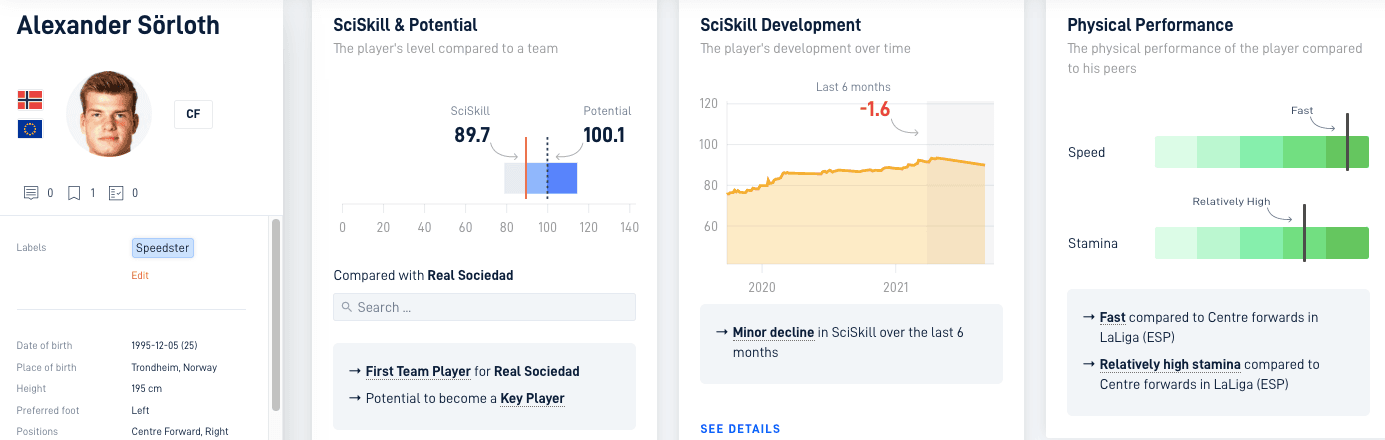This screenshot has width=1385, height=440.
Task: Click the Fast speed comparison link
Action: pos(1112,317)
